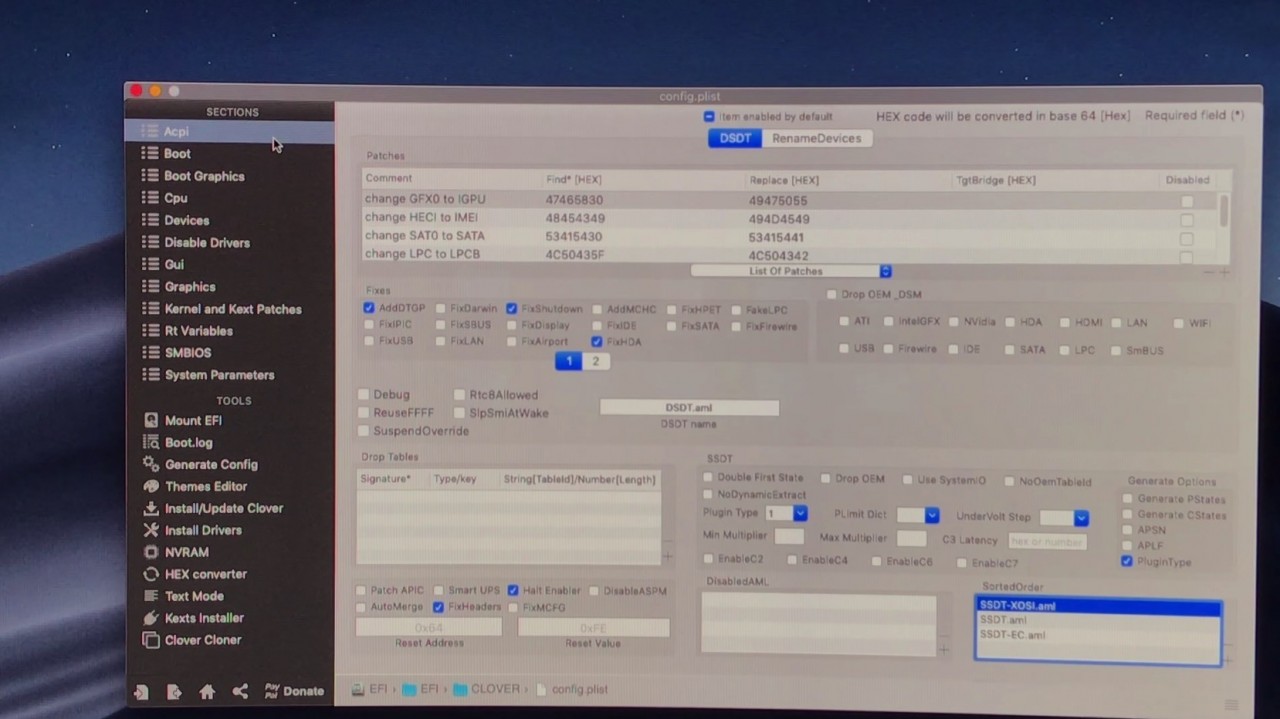
Task: Open the Plugin Type dropdown
Action: 786,513
